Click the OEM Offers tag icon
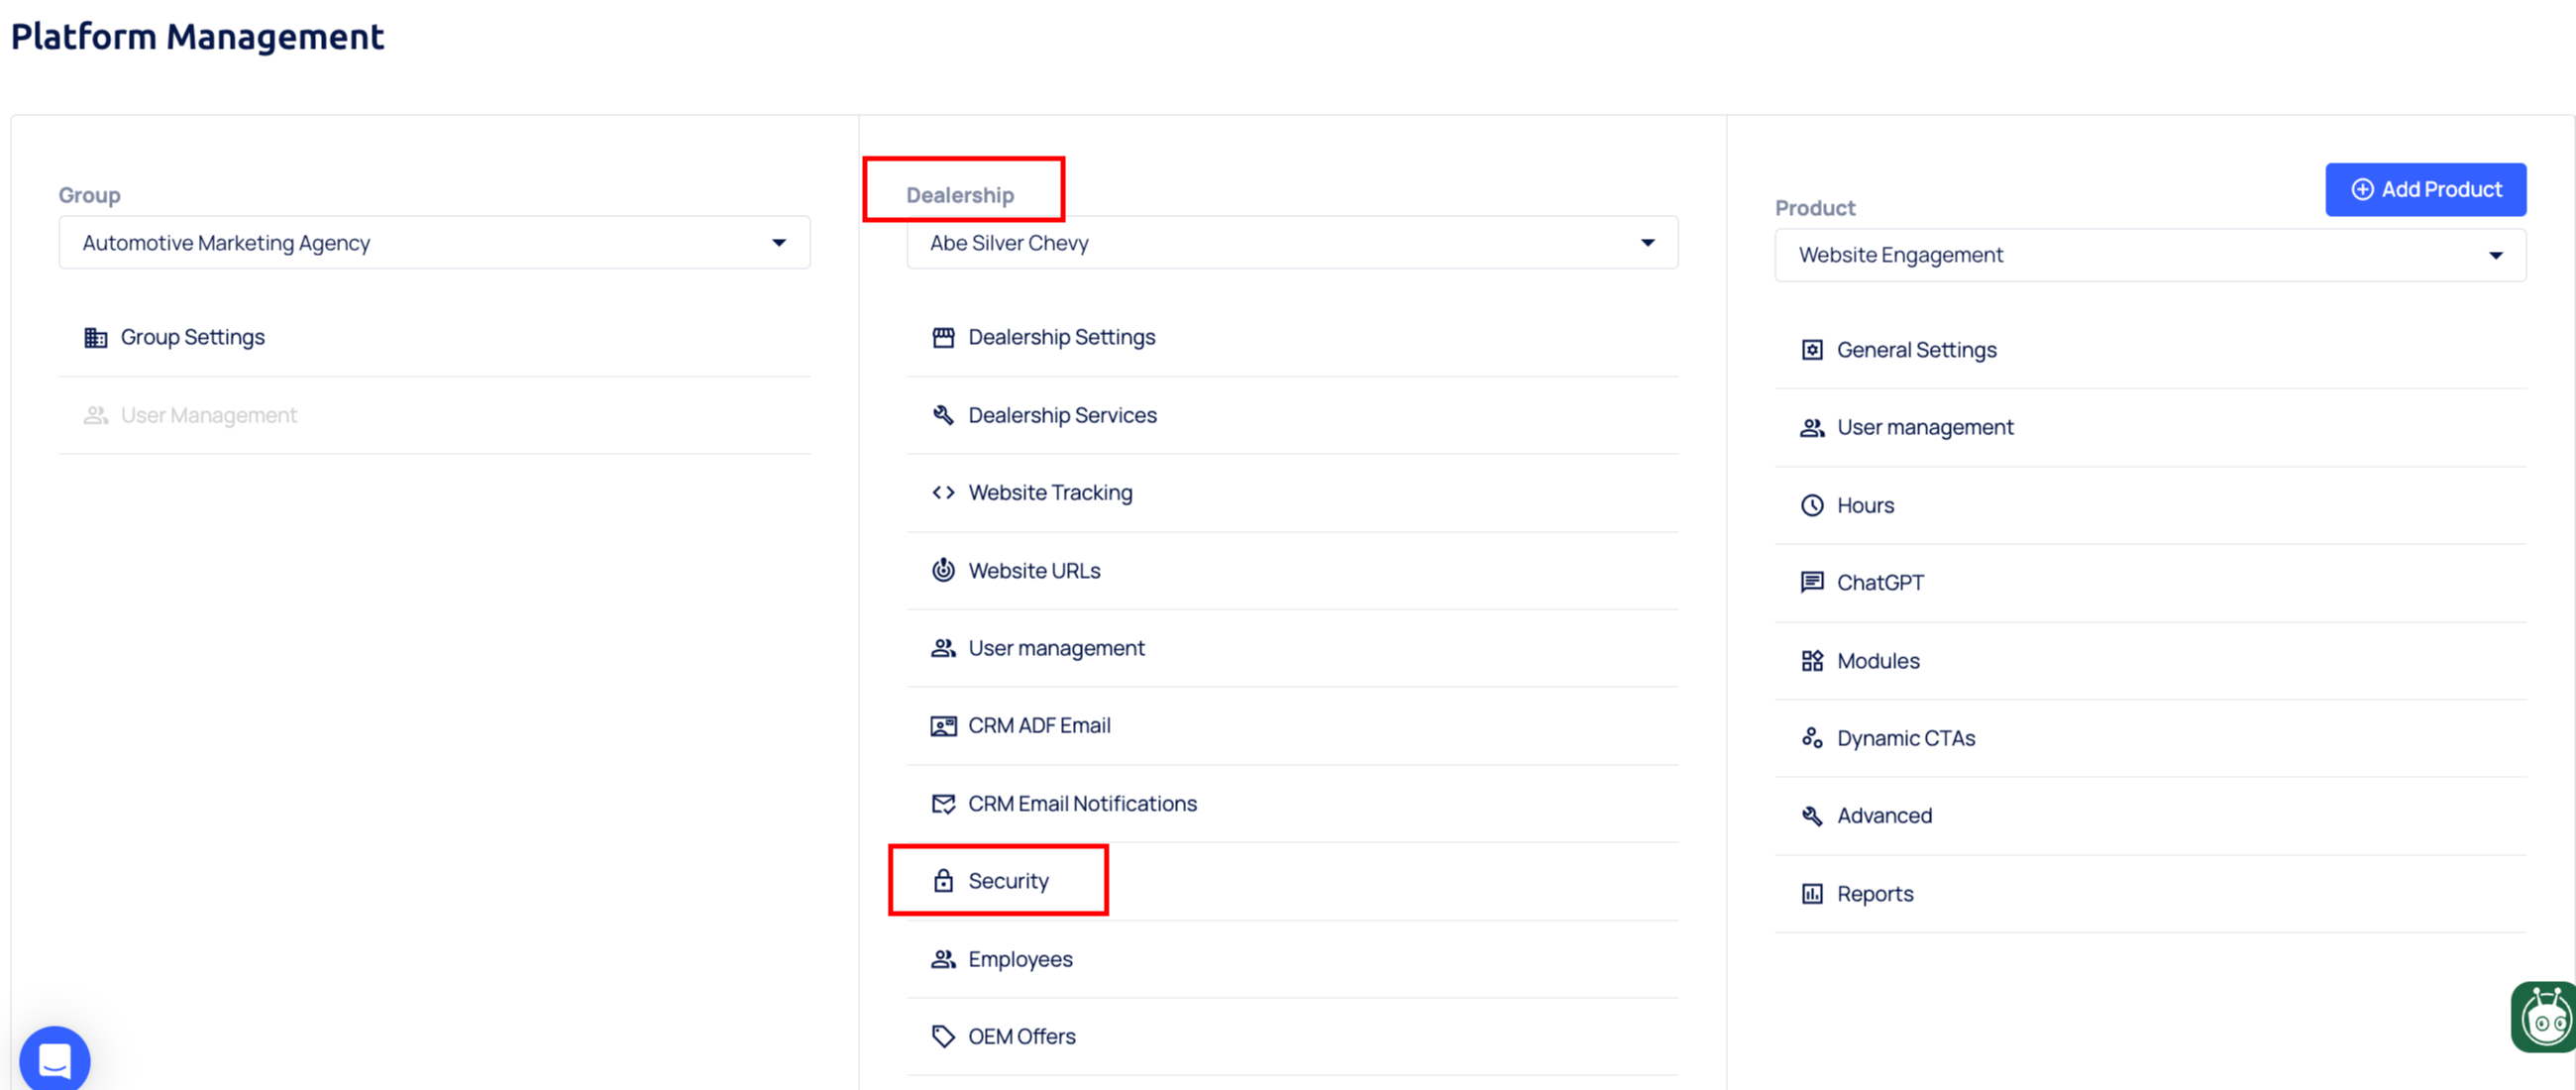The image size is (2576, 1090). point(942,1036)
